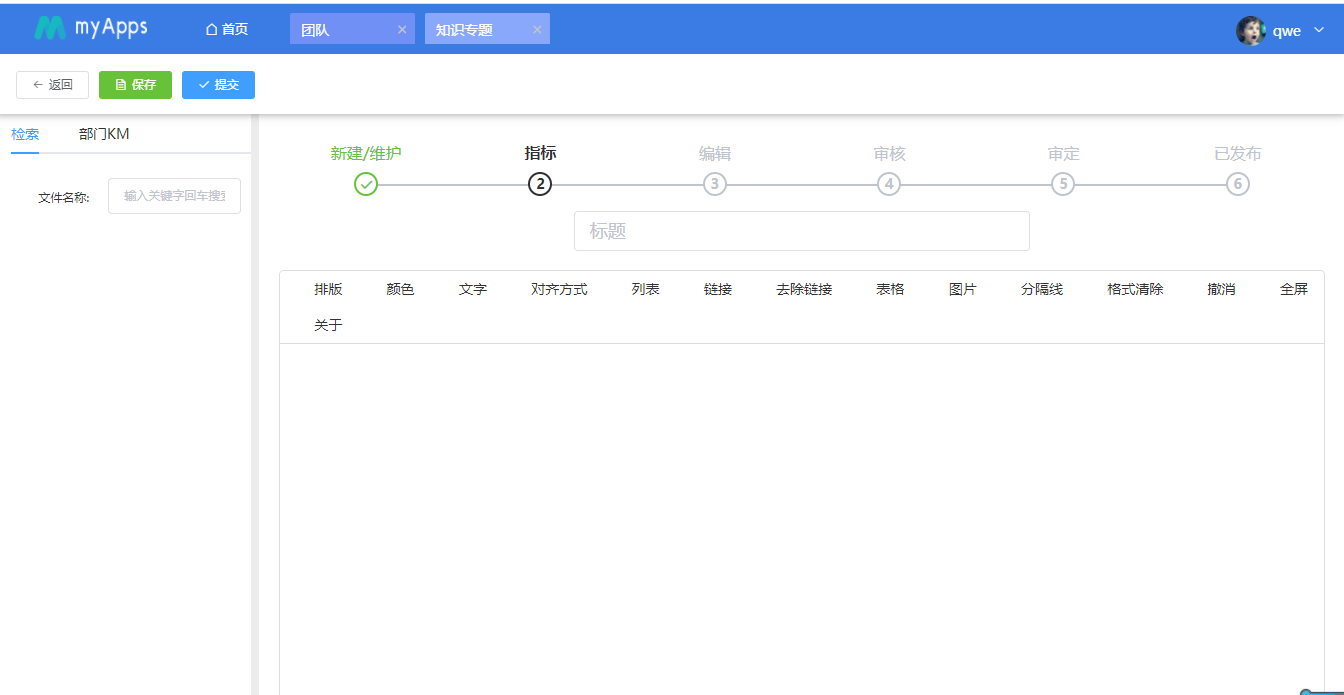Select the 检索 search tab
This screenshot has width=1344, height=695.
(25, 134)
